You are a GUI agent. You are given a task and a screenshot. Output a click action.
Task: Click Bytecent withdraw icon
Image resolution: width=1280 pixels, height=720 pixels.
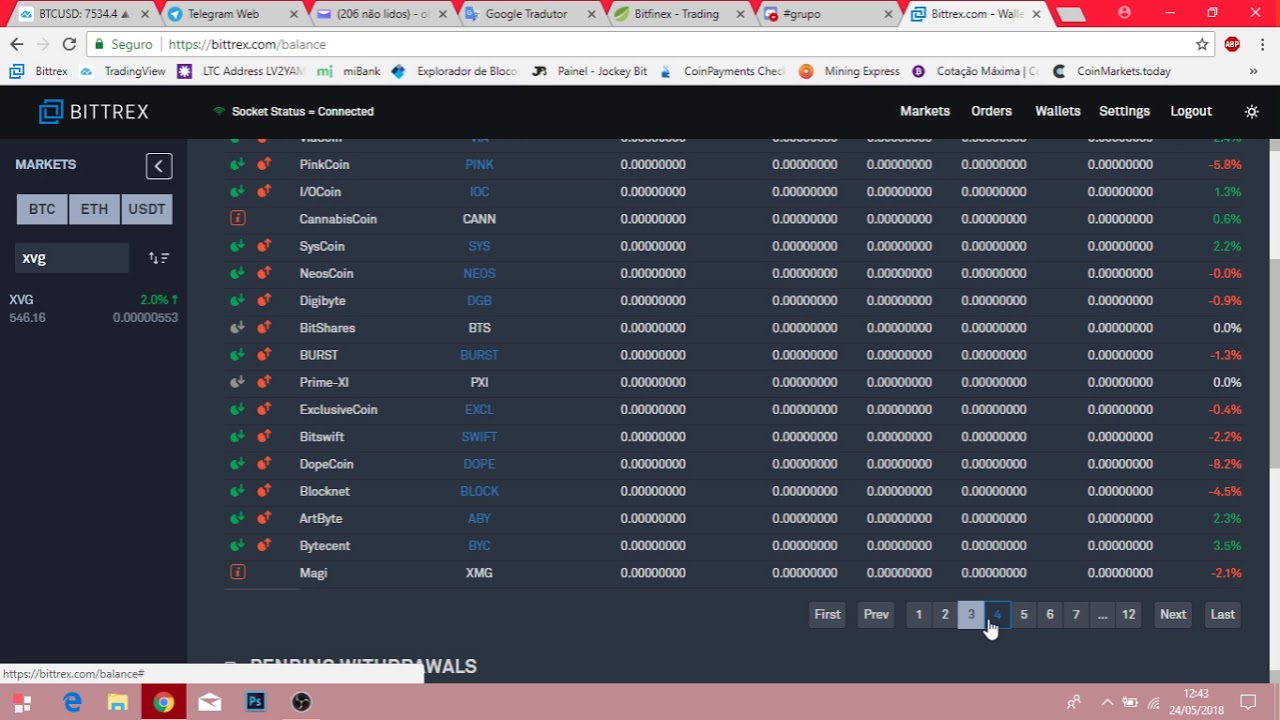(x=264, y=545)
